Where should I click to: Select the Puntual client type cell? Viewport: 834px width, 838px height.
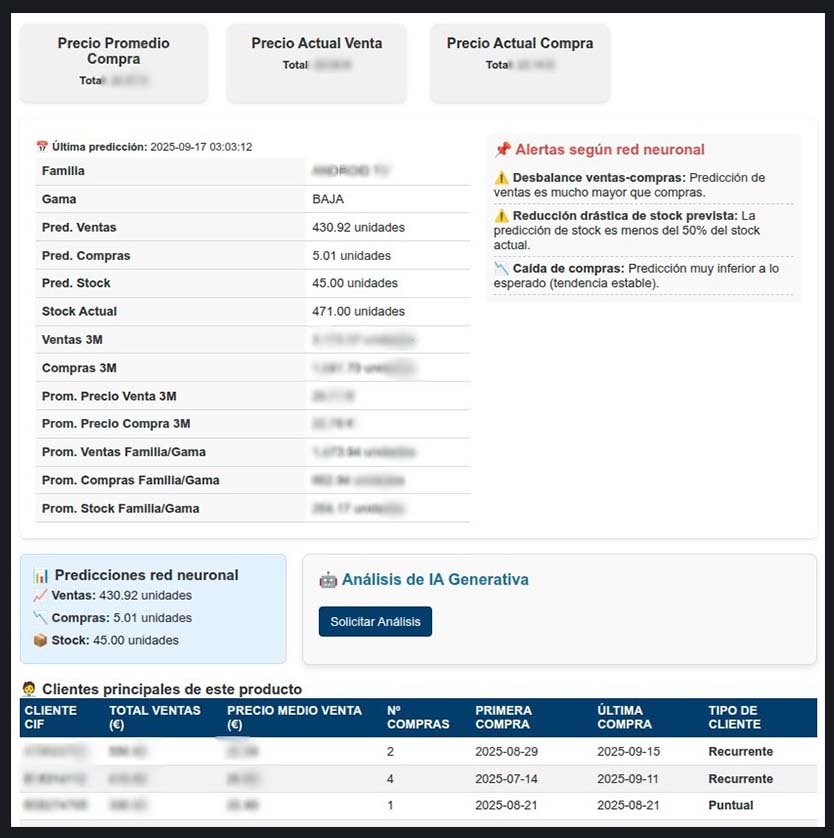(x=730, y=805)
